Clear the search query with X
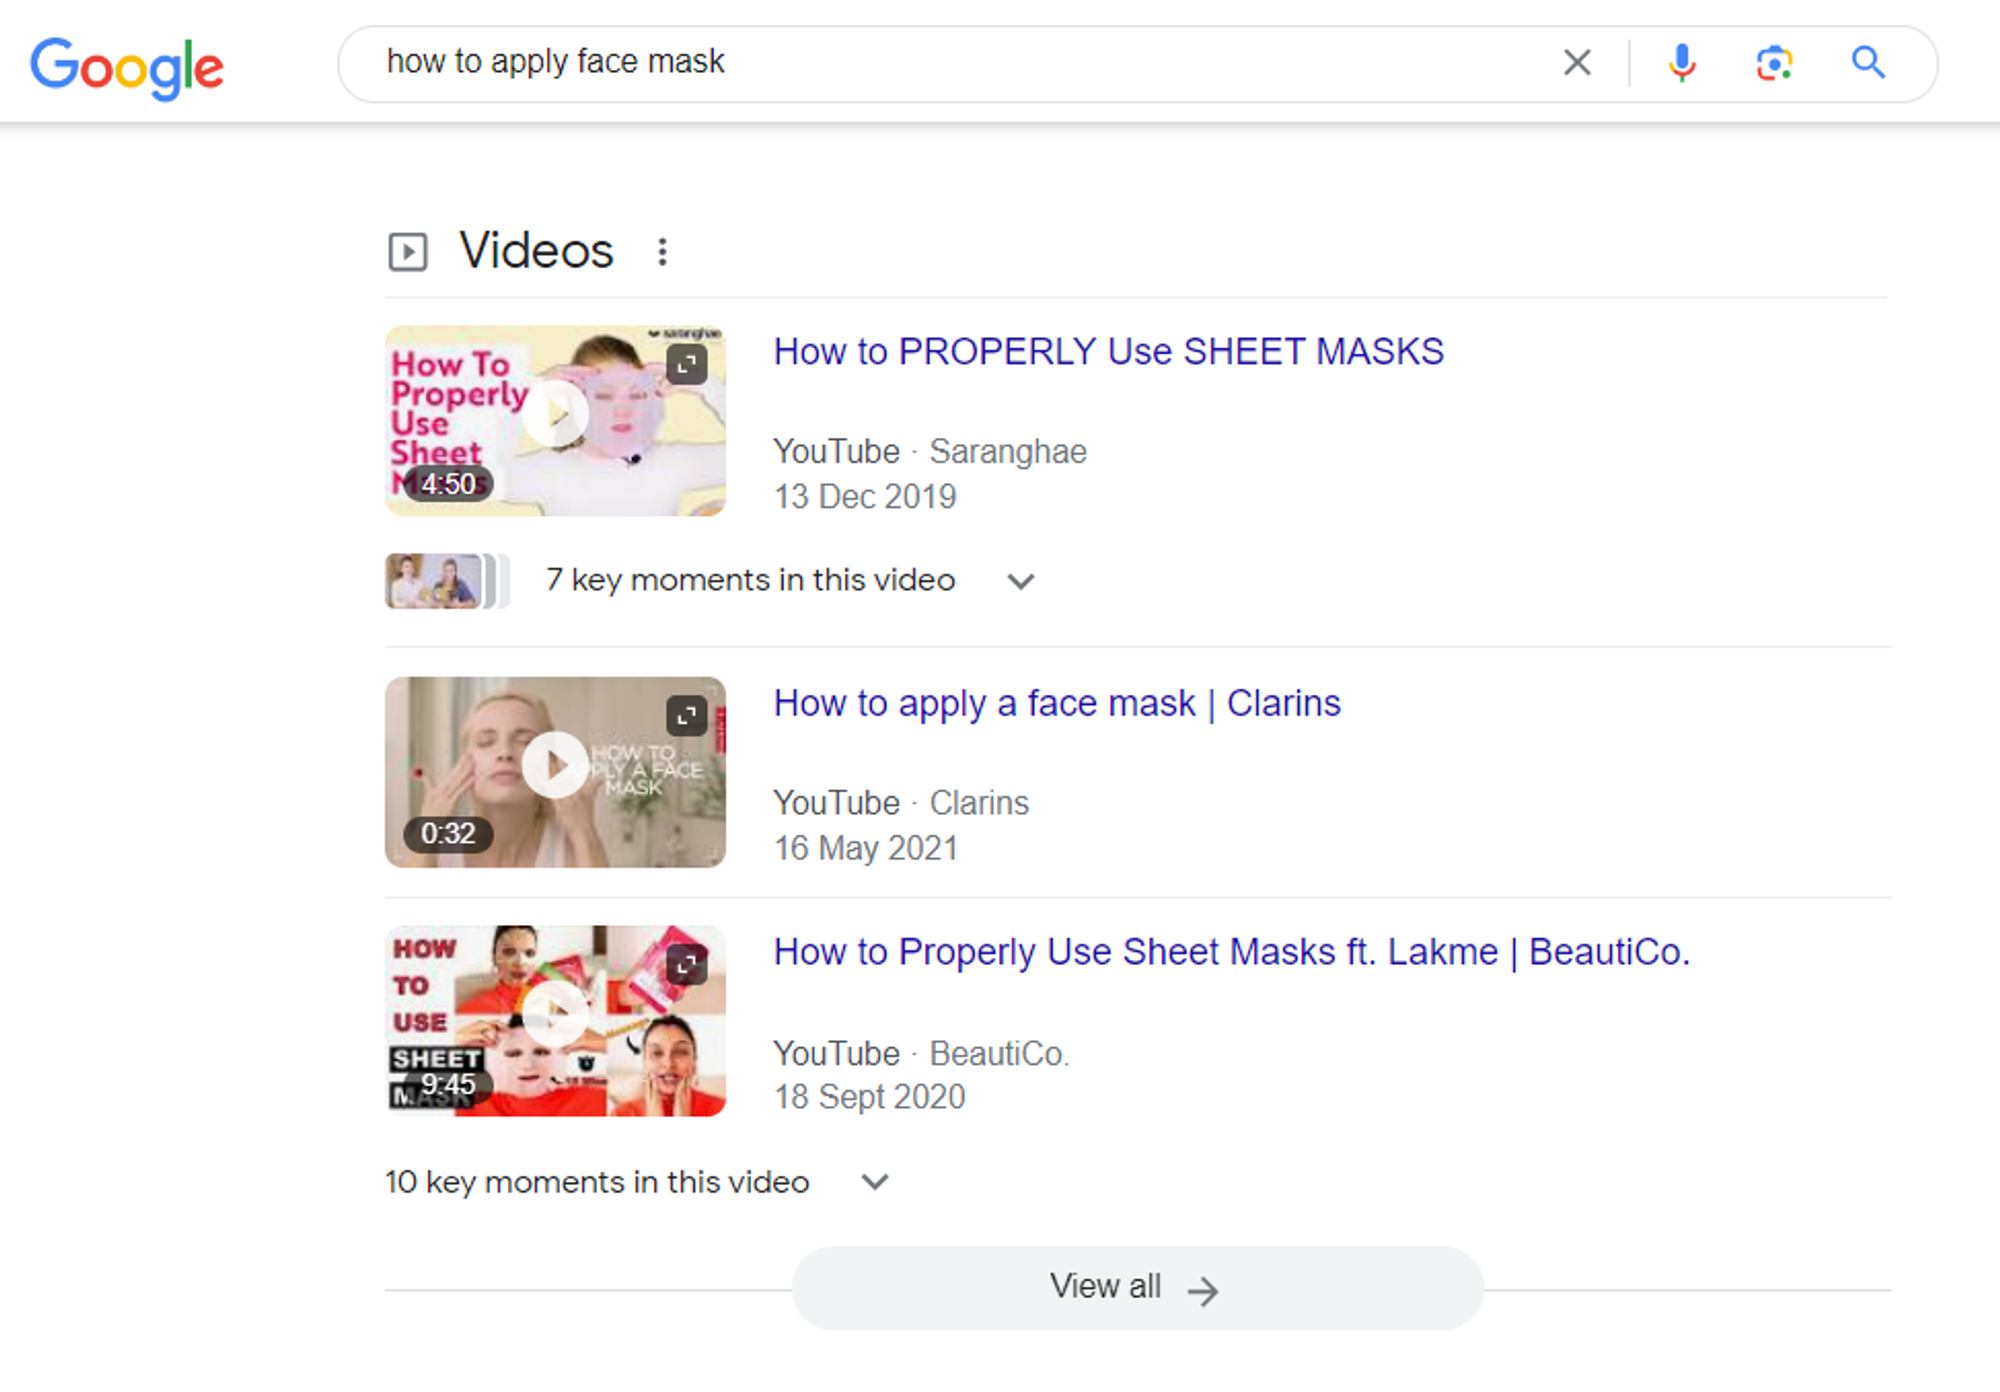Viewport: 2000px width, 1392px height. 1577,63
